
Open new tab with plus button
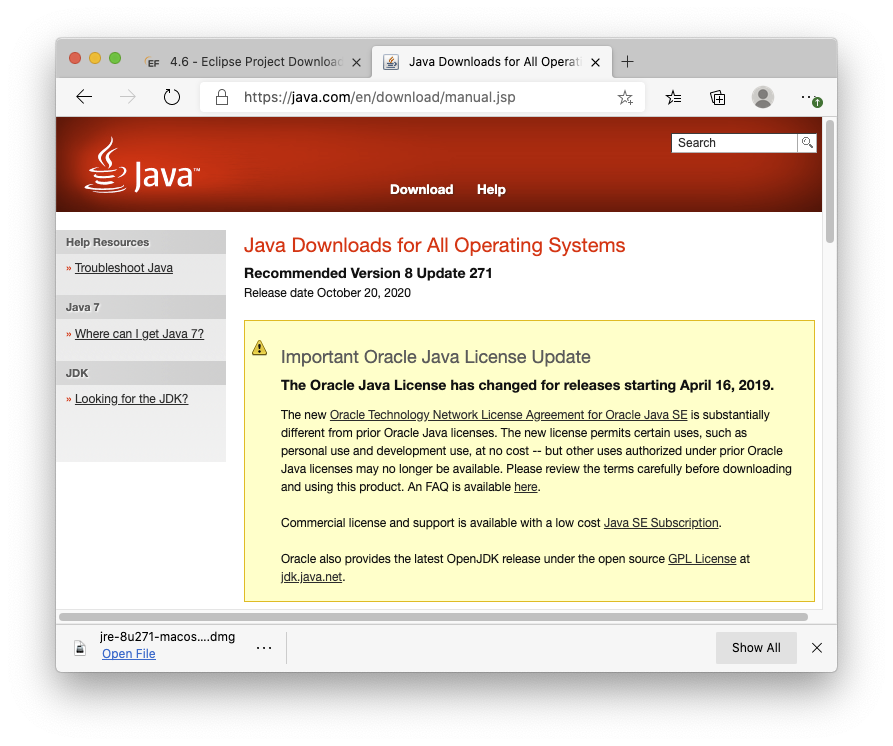pyautogui.click(x=627, y=62)
